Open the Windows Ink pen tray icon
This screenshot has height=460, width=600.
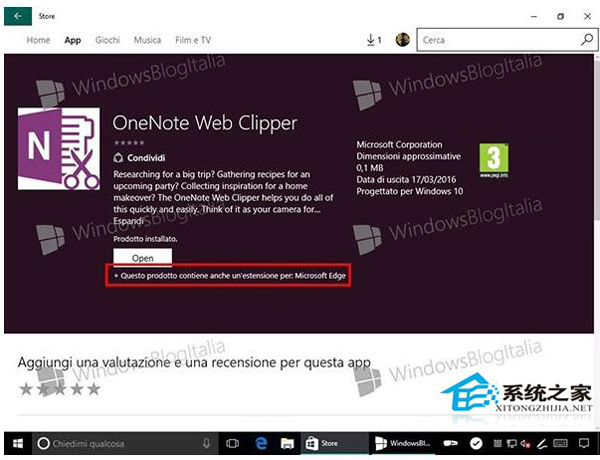point(541,444)
